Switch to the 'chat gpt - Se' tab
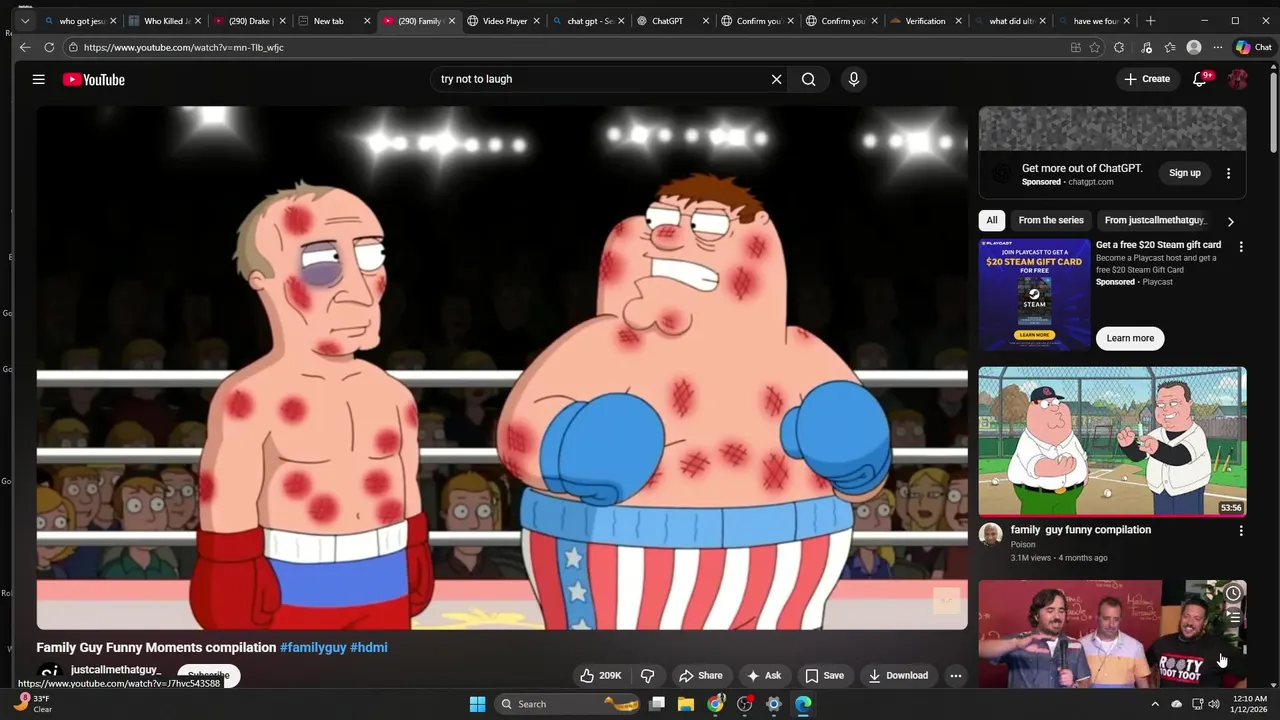This screenshot has width=1280, height=720. click(x=588, y=20)
